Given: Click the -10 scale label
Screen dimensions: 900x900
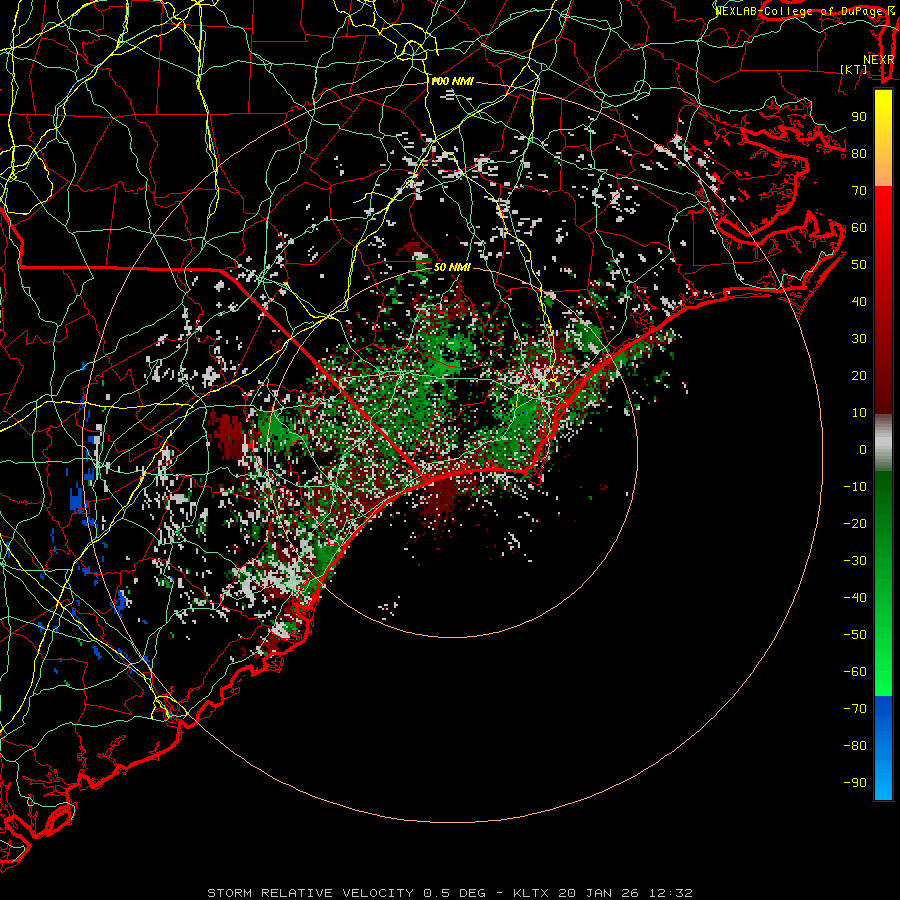Looking at the screenshot, I should pyautogui.click(x=855, y=487).
